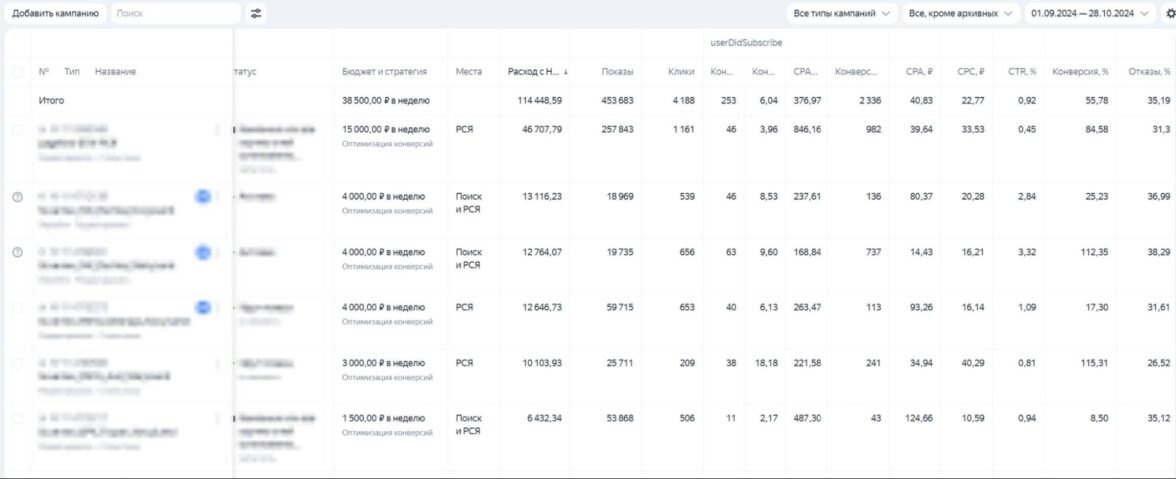Click the userDidSubscribe goal group header

coord(746,43)
